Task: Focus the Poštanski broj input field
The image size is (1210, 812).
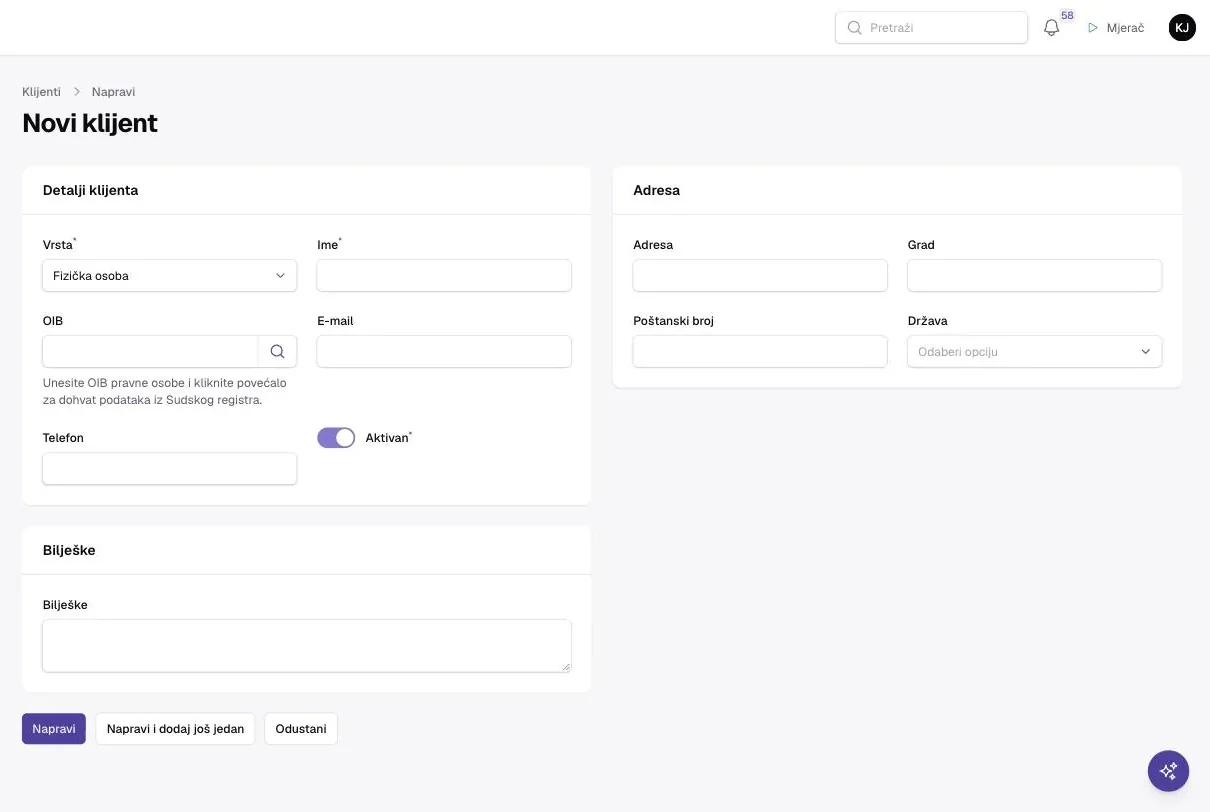Action: pos(760,351)
